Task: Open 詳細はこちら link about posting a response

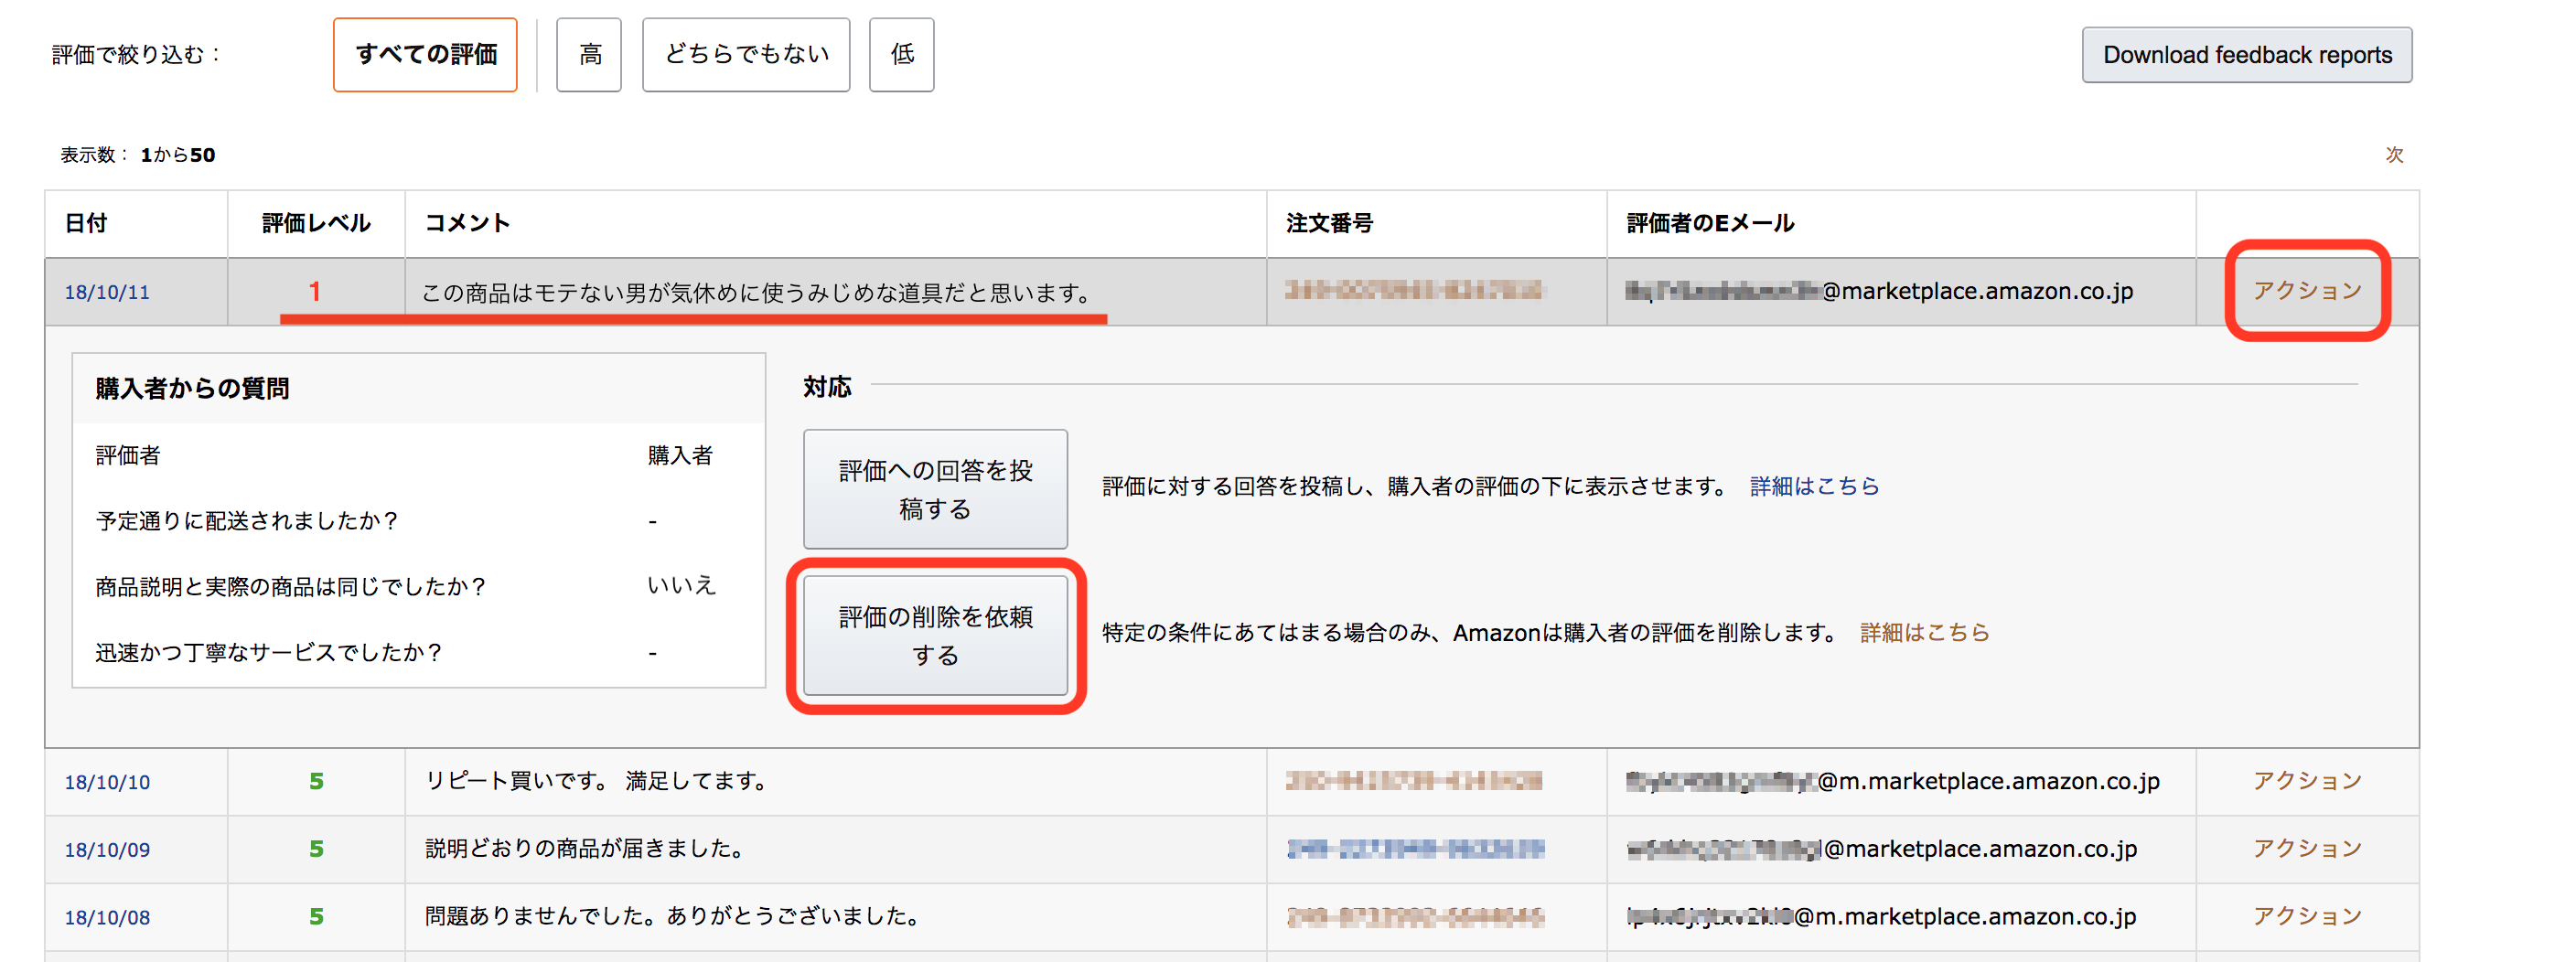Action: (x=1814, y=487)
